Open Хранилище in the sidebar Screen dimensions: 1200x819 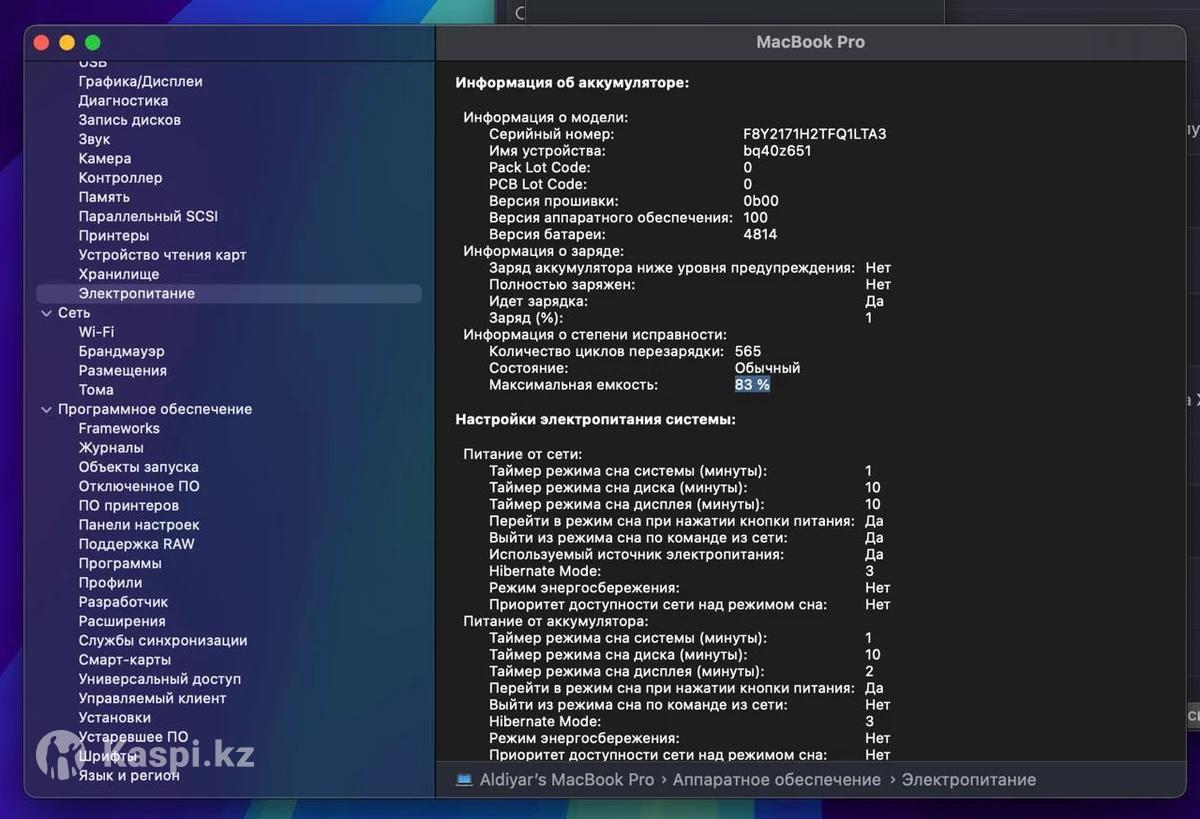(x=119, y=274)
